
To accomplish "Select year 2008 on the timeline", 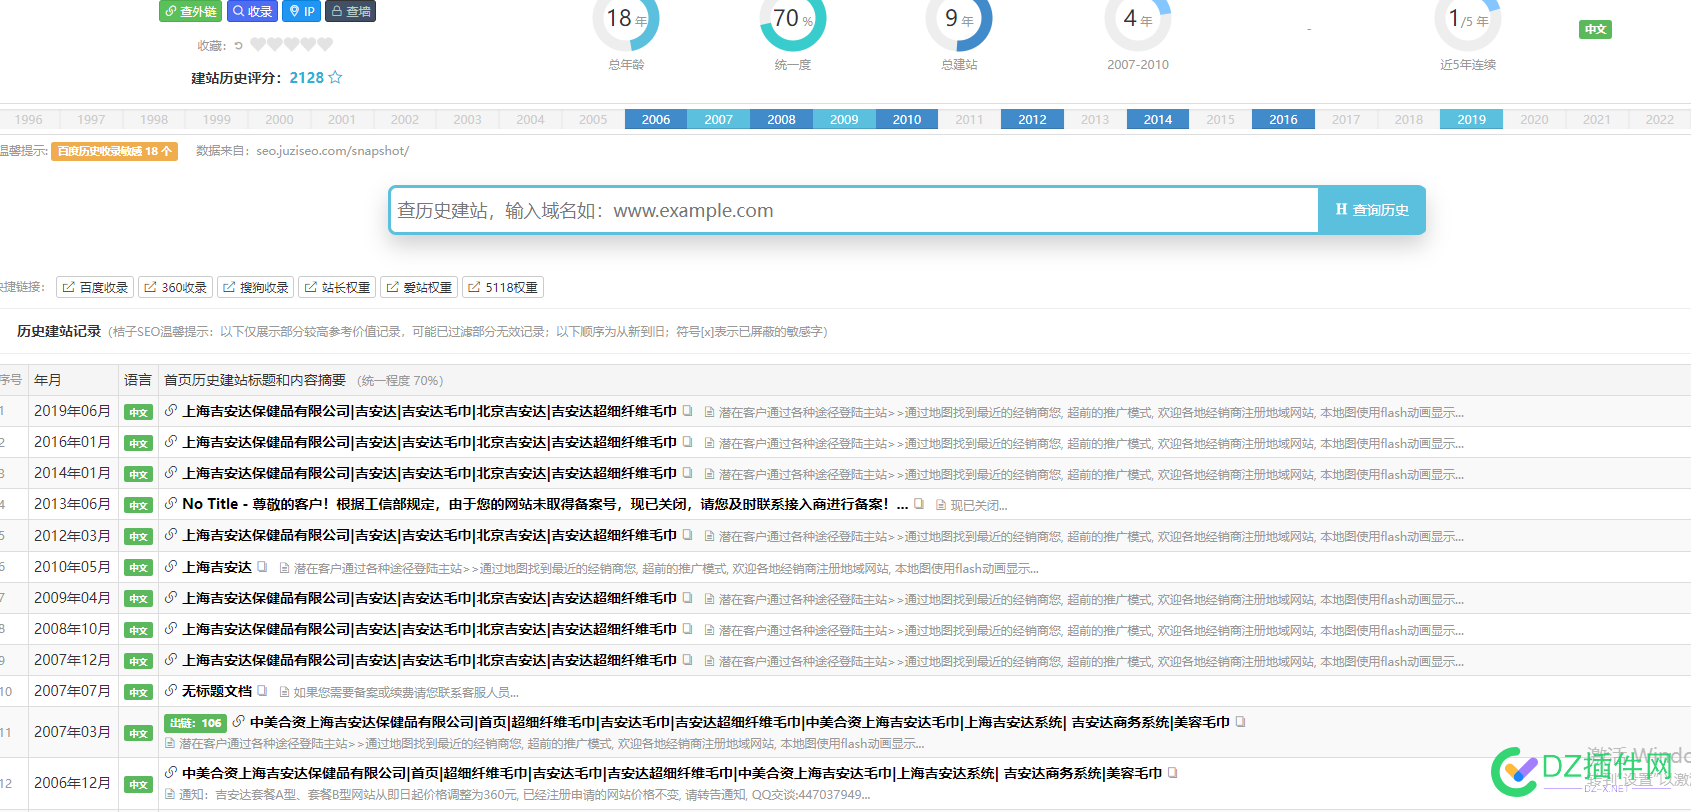I will tap(781, 119).
